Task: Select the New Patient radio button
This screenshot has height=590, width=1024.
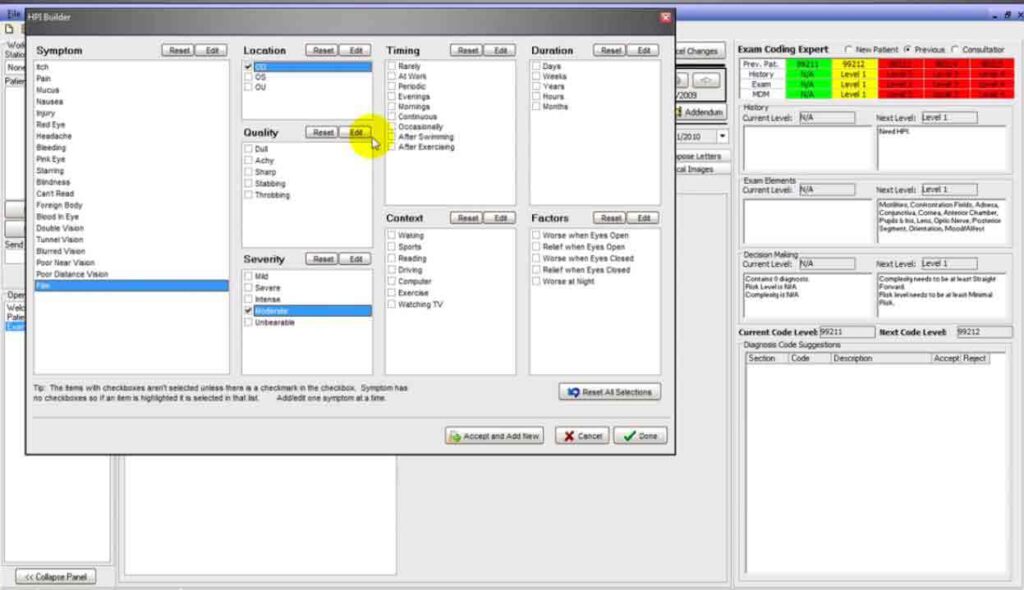Action: pos(848,50)
